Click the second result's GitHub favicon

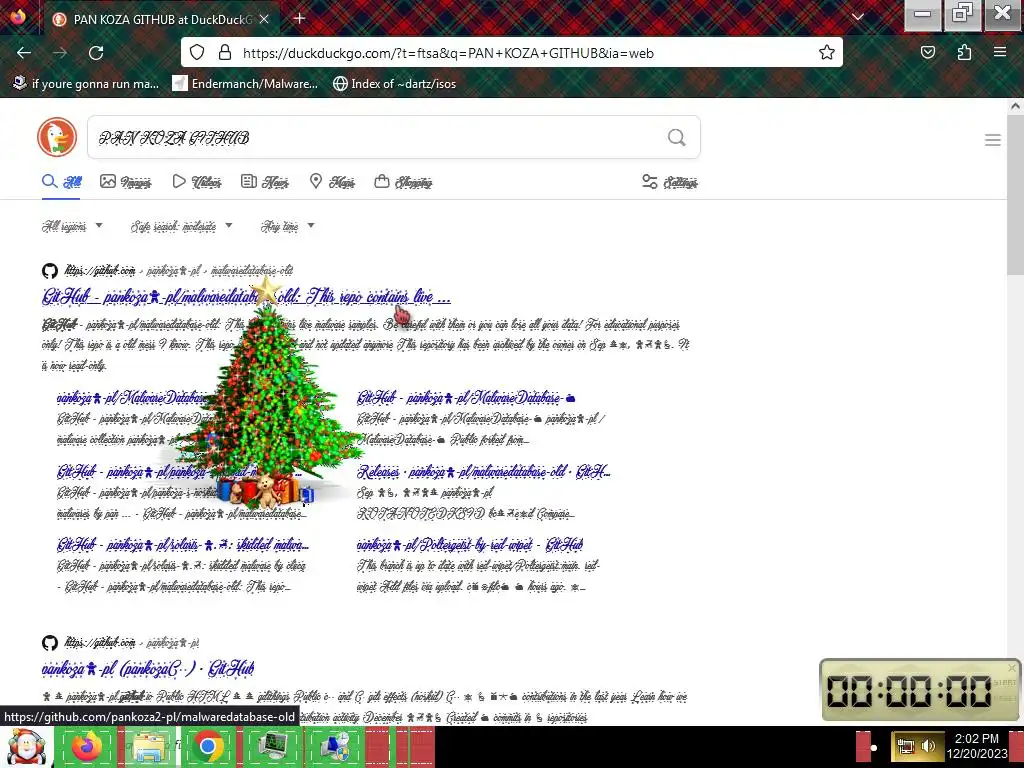coord(50,643)
